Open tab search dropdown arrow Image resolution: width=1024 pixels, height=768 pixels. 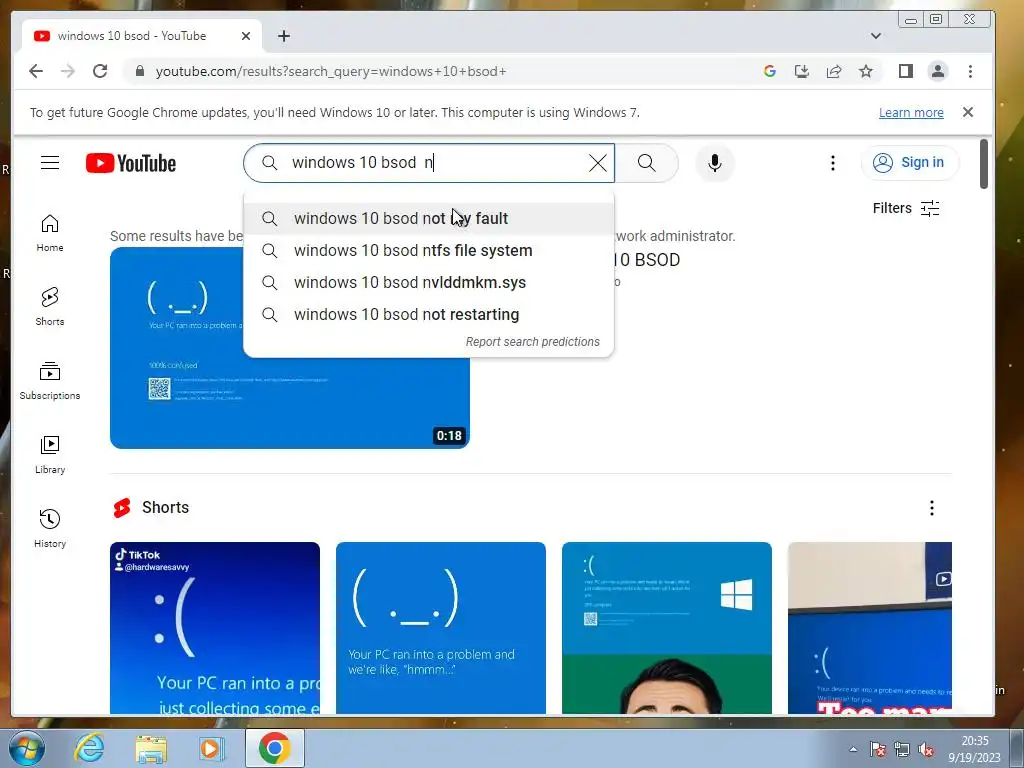click(x=876, y=36)
